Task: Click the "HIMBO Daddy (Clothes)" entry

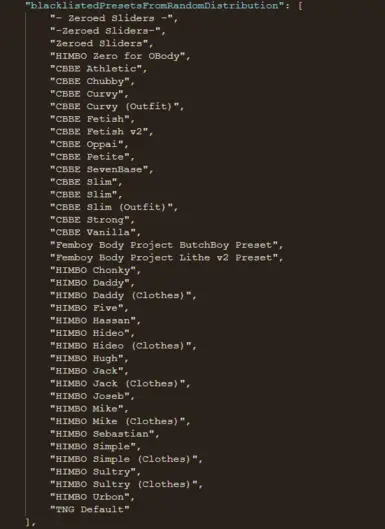Action: pyautogui.click(x=123, y=295)
